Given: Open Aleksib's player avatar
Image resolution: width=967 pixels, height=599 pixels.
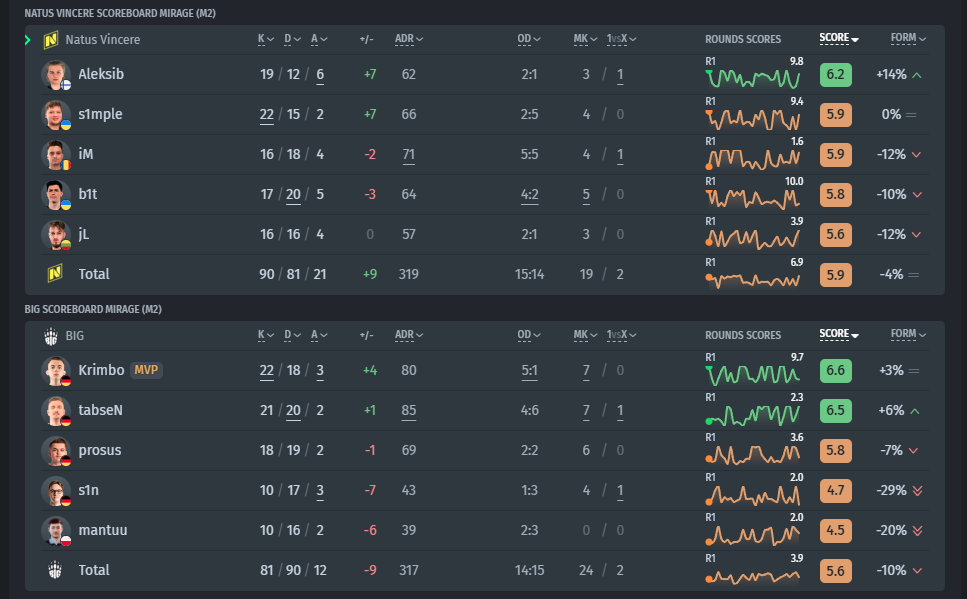Looking at the screenshot, I should tap(56, 75).
